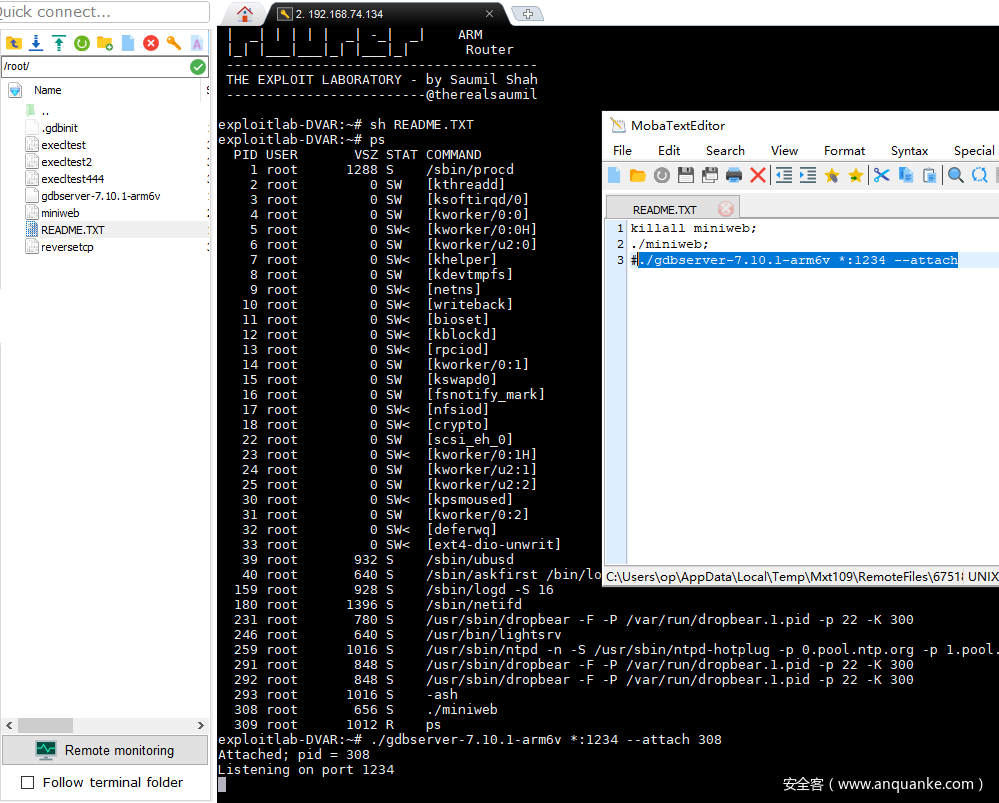The height and width of the screenshot is (803, 999).
Task: Click the SFTP download arrow icon
Action: (x=36, y=43)
